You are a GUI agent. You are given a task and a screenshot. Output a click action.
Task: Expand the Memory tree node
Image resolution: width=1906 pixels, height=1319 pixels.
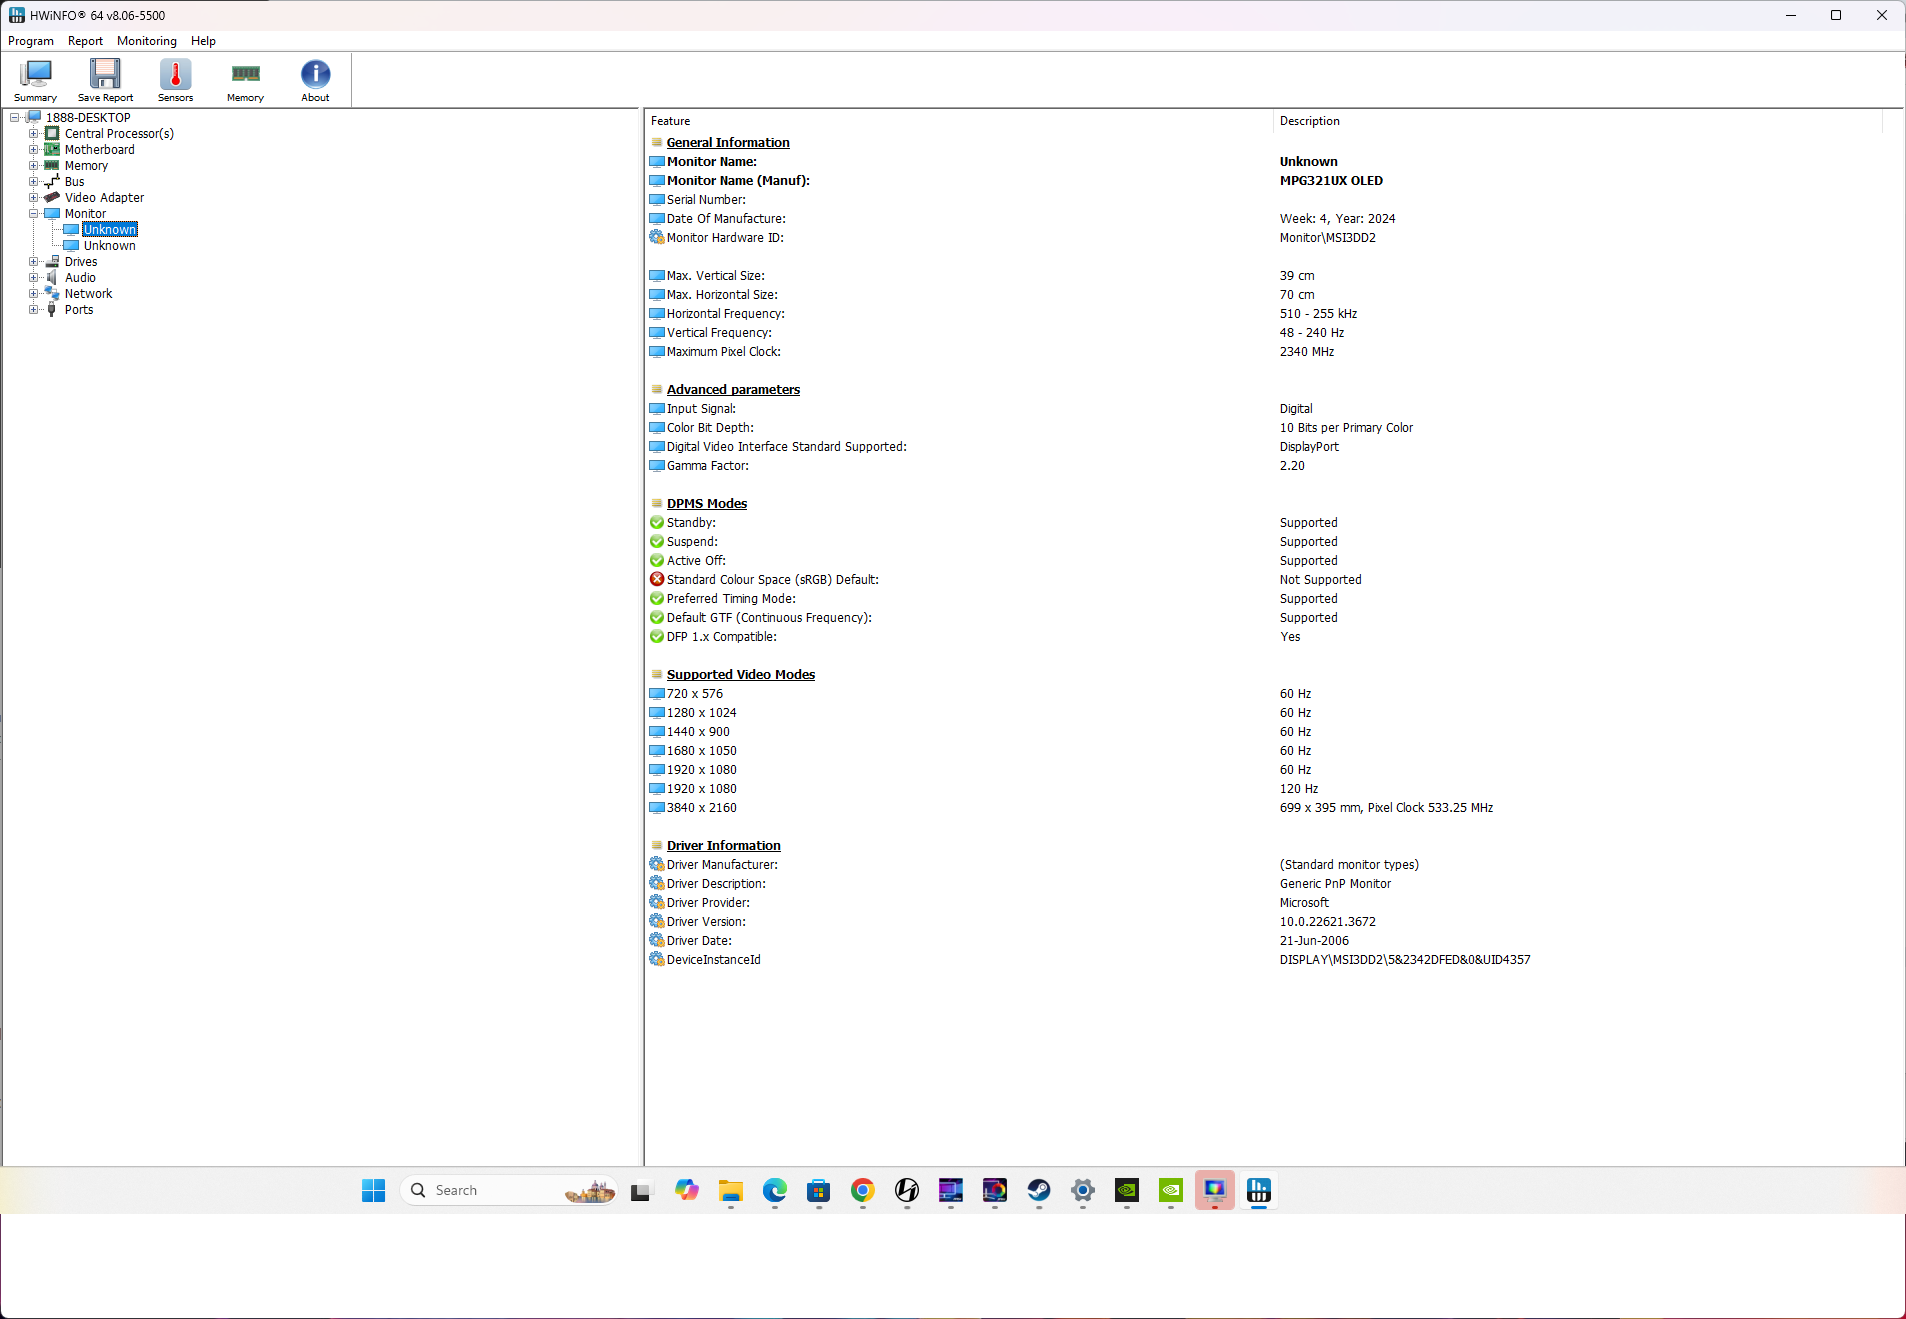[x=34, y=166]
